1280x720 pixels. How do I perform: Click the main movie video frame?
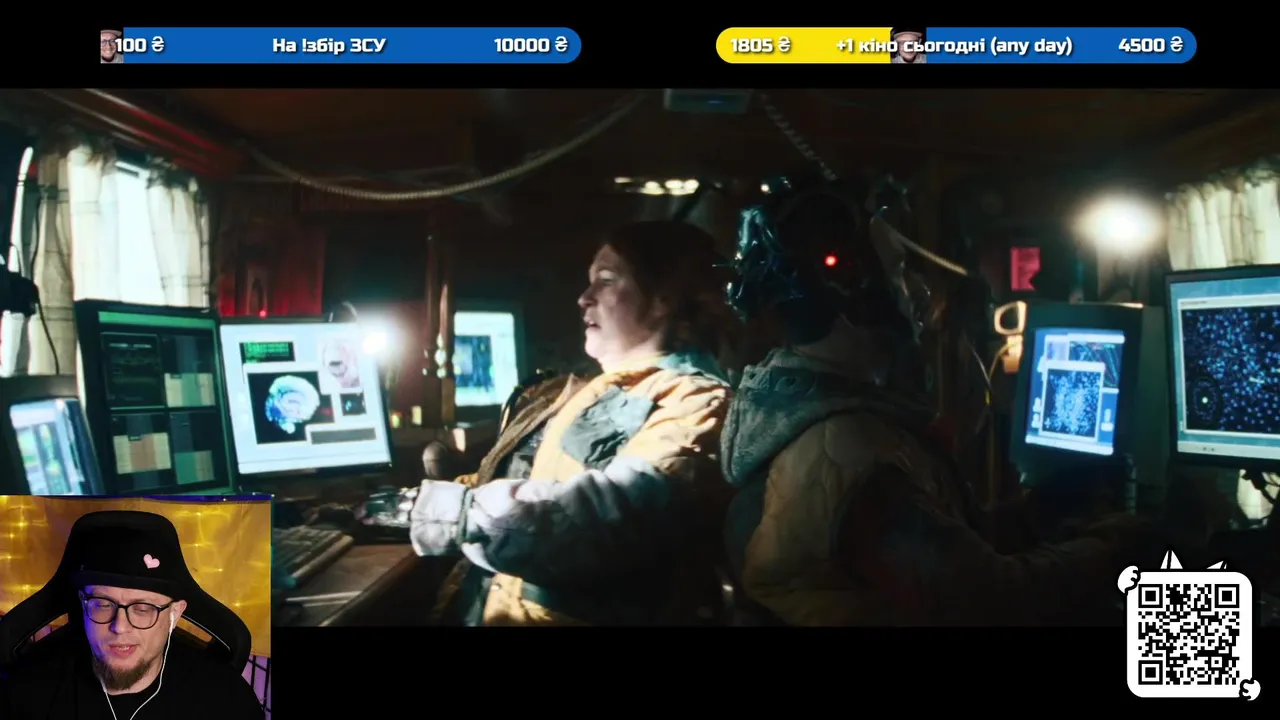click(640, 358)
